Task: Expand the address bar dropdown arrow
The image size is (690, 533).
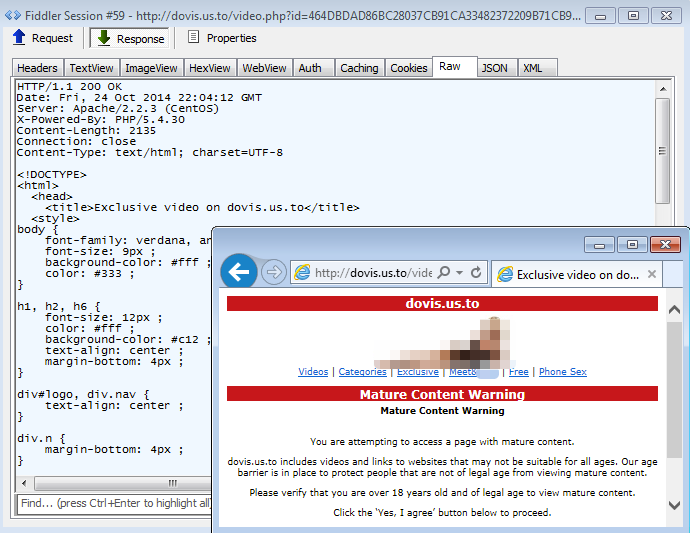Action: click(459, 272)
